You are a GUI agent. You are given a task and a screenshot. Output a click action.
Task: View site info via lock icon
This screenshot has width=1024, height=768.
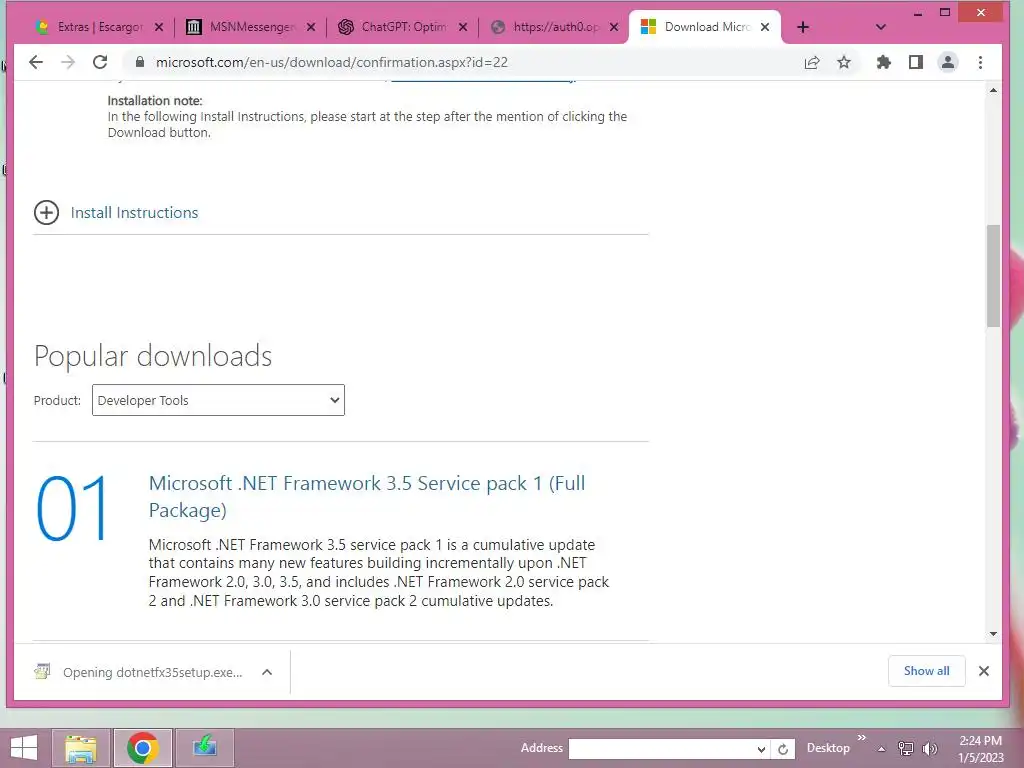(x=139, y=62)
